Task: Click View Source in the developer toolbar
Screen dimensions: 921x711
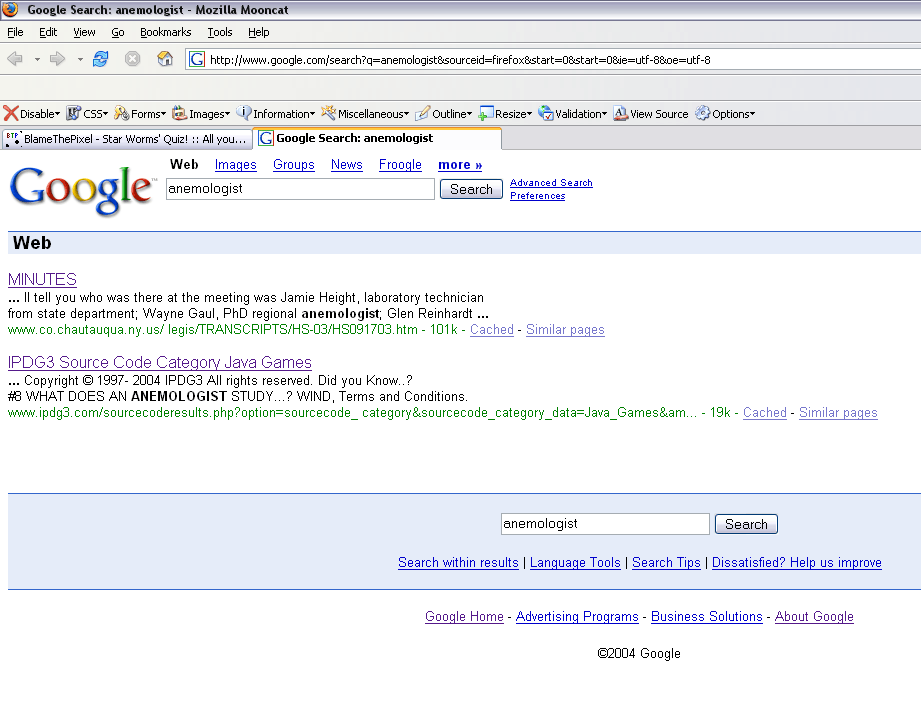Action: point(651,113)
